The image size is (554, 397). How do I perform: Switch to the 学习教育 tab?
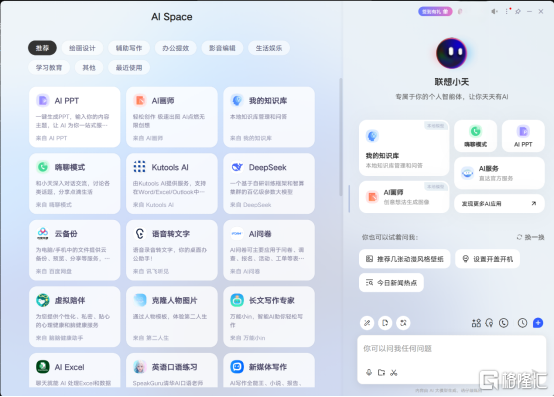(x=49, y=67)
